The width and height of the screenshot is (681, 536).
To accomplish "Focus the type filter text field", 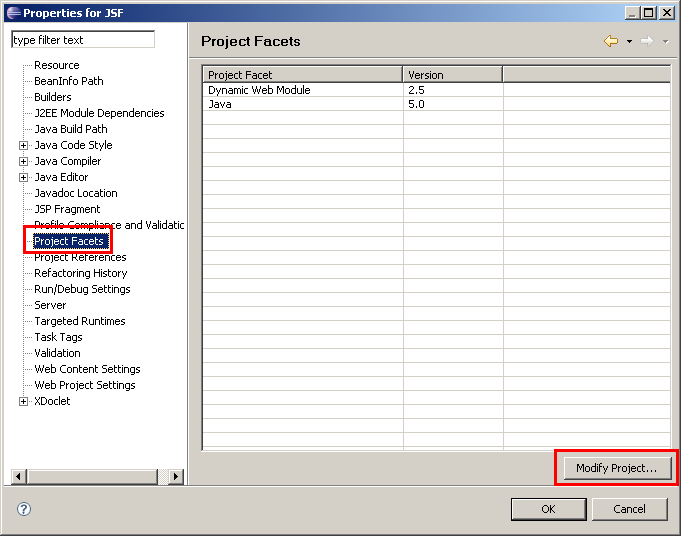I will [83, 40].
